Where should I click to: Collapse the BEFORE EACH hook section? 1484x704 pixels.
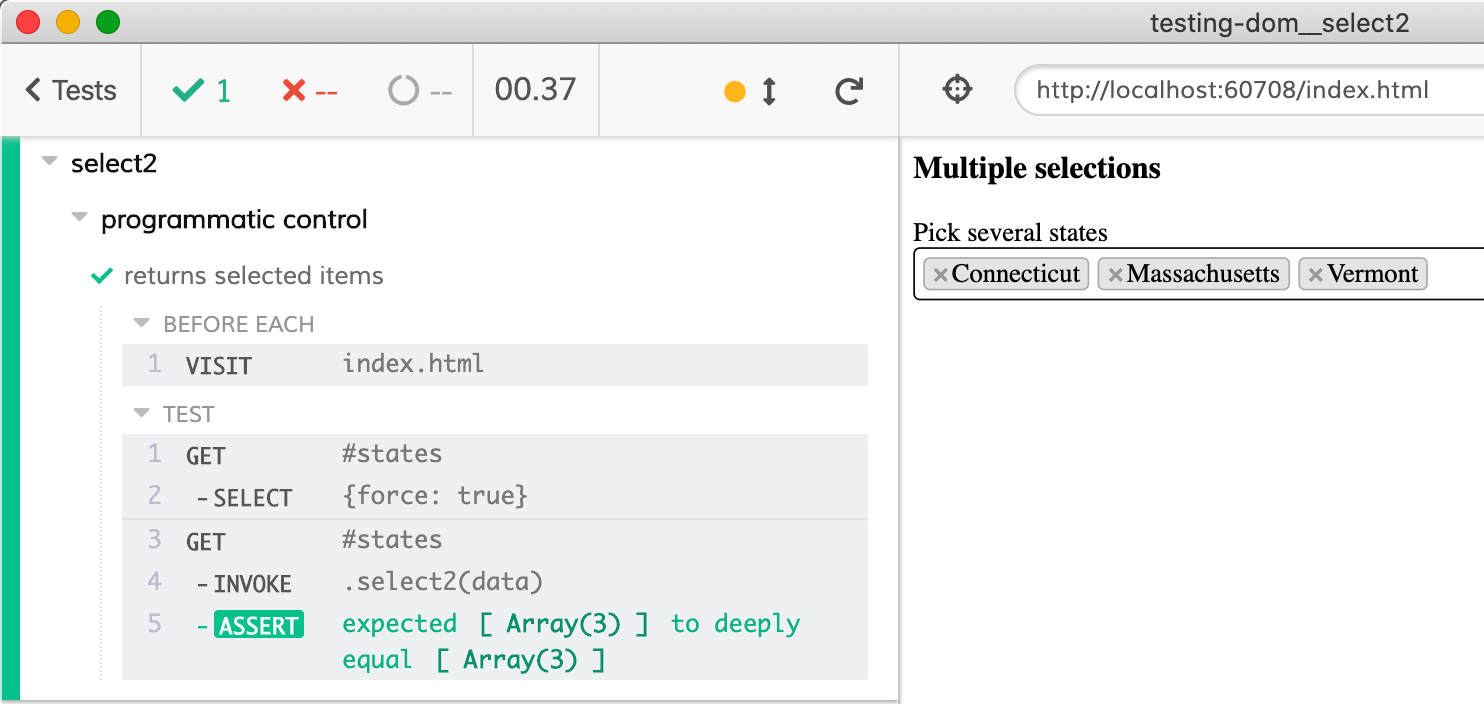coord(142,324)
